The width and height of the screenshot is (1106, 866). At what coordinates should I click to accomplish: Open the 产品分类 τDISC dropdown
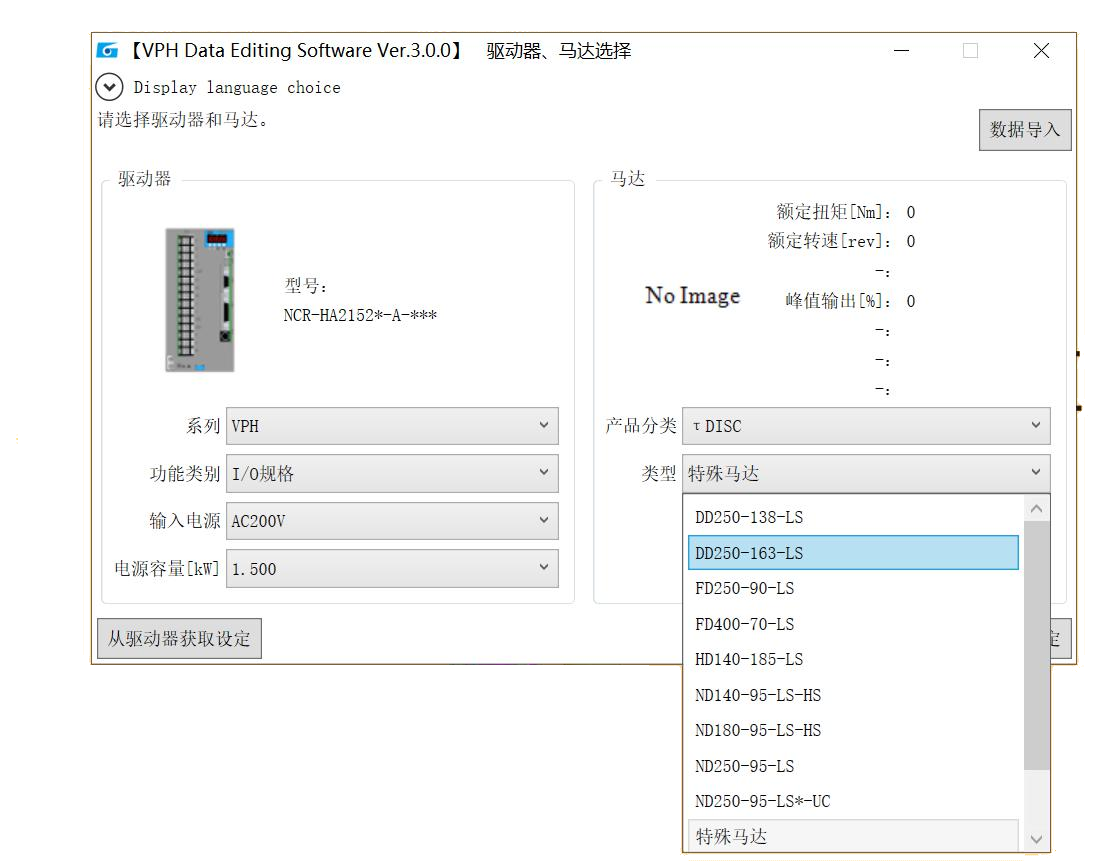click(x=866, y=426)
